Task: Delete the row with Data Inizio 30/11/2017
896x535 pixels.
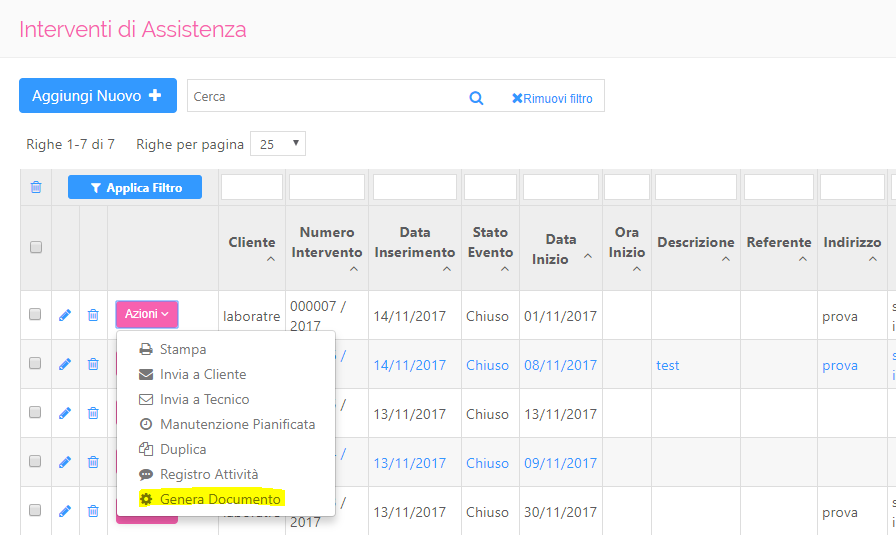Action: click(93, 511)
